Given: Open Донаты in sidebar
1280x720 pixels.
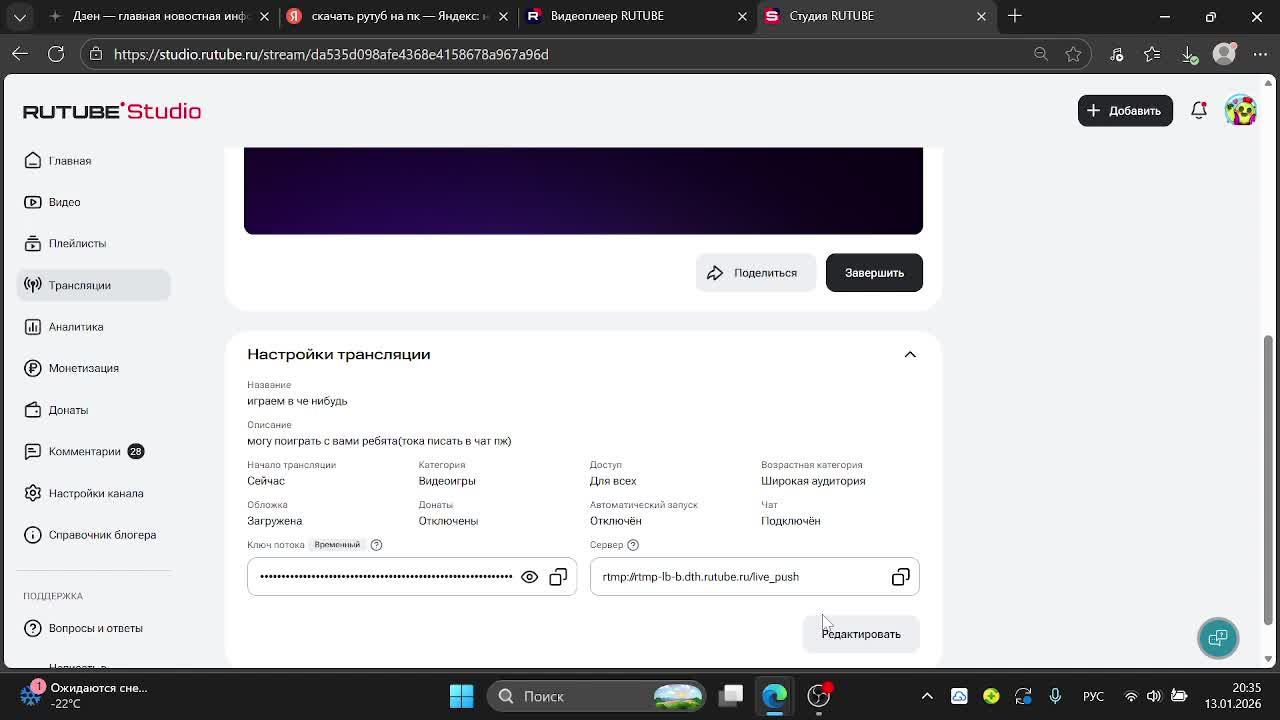Looking at the screenshot, I should tap(94, 410).
